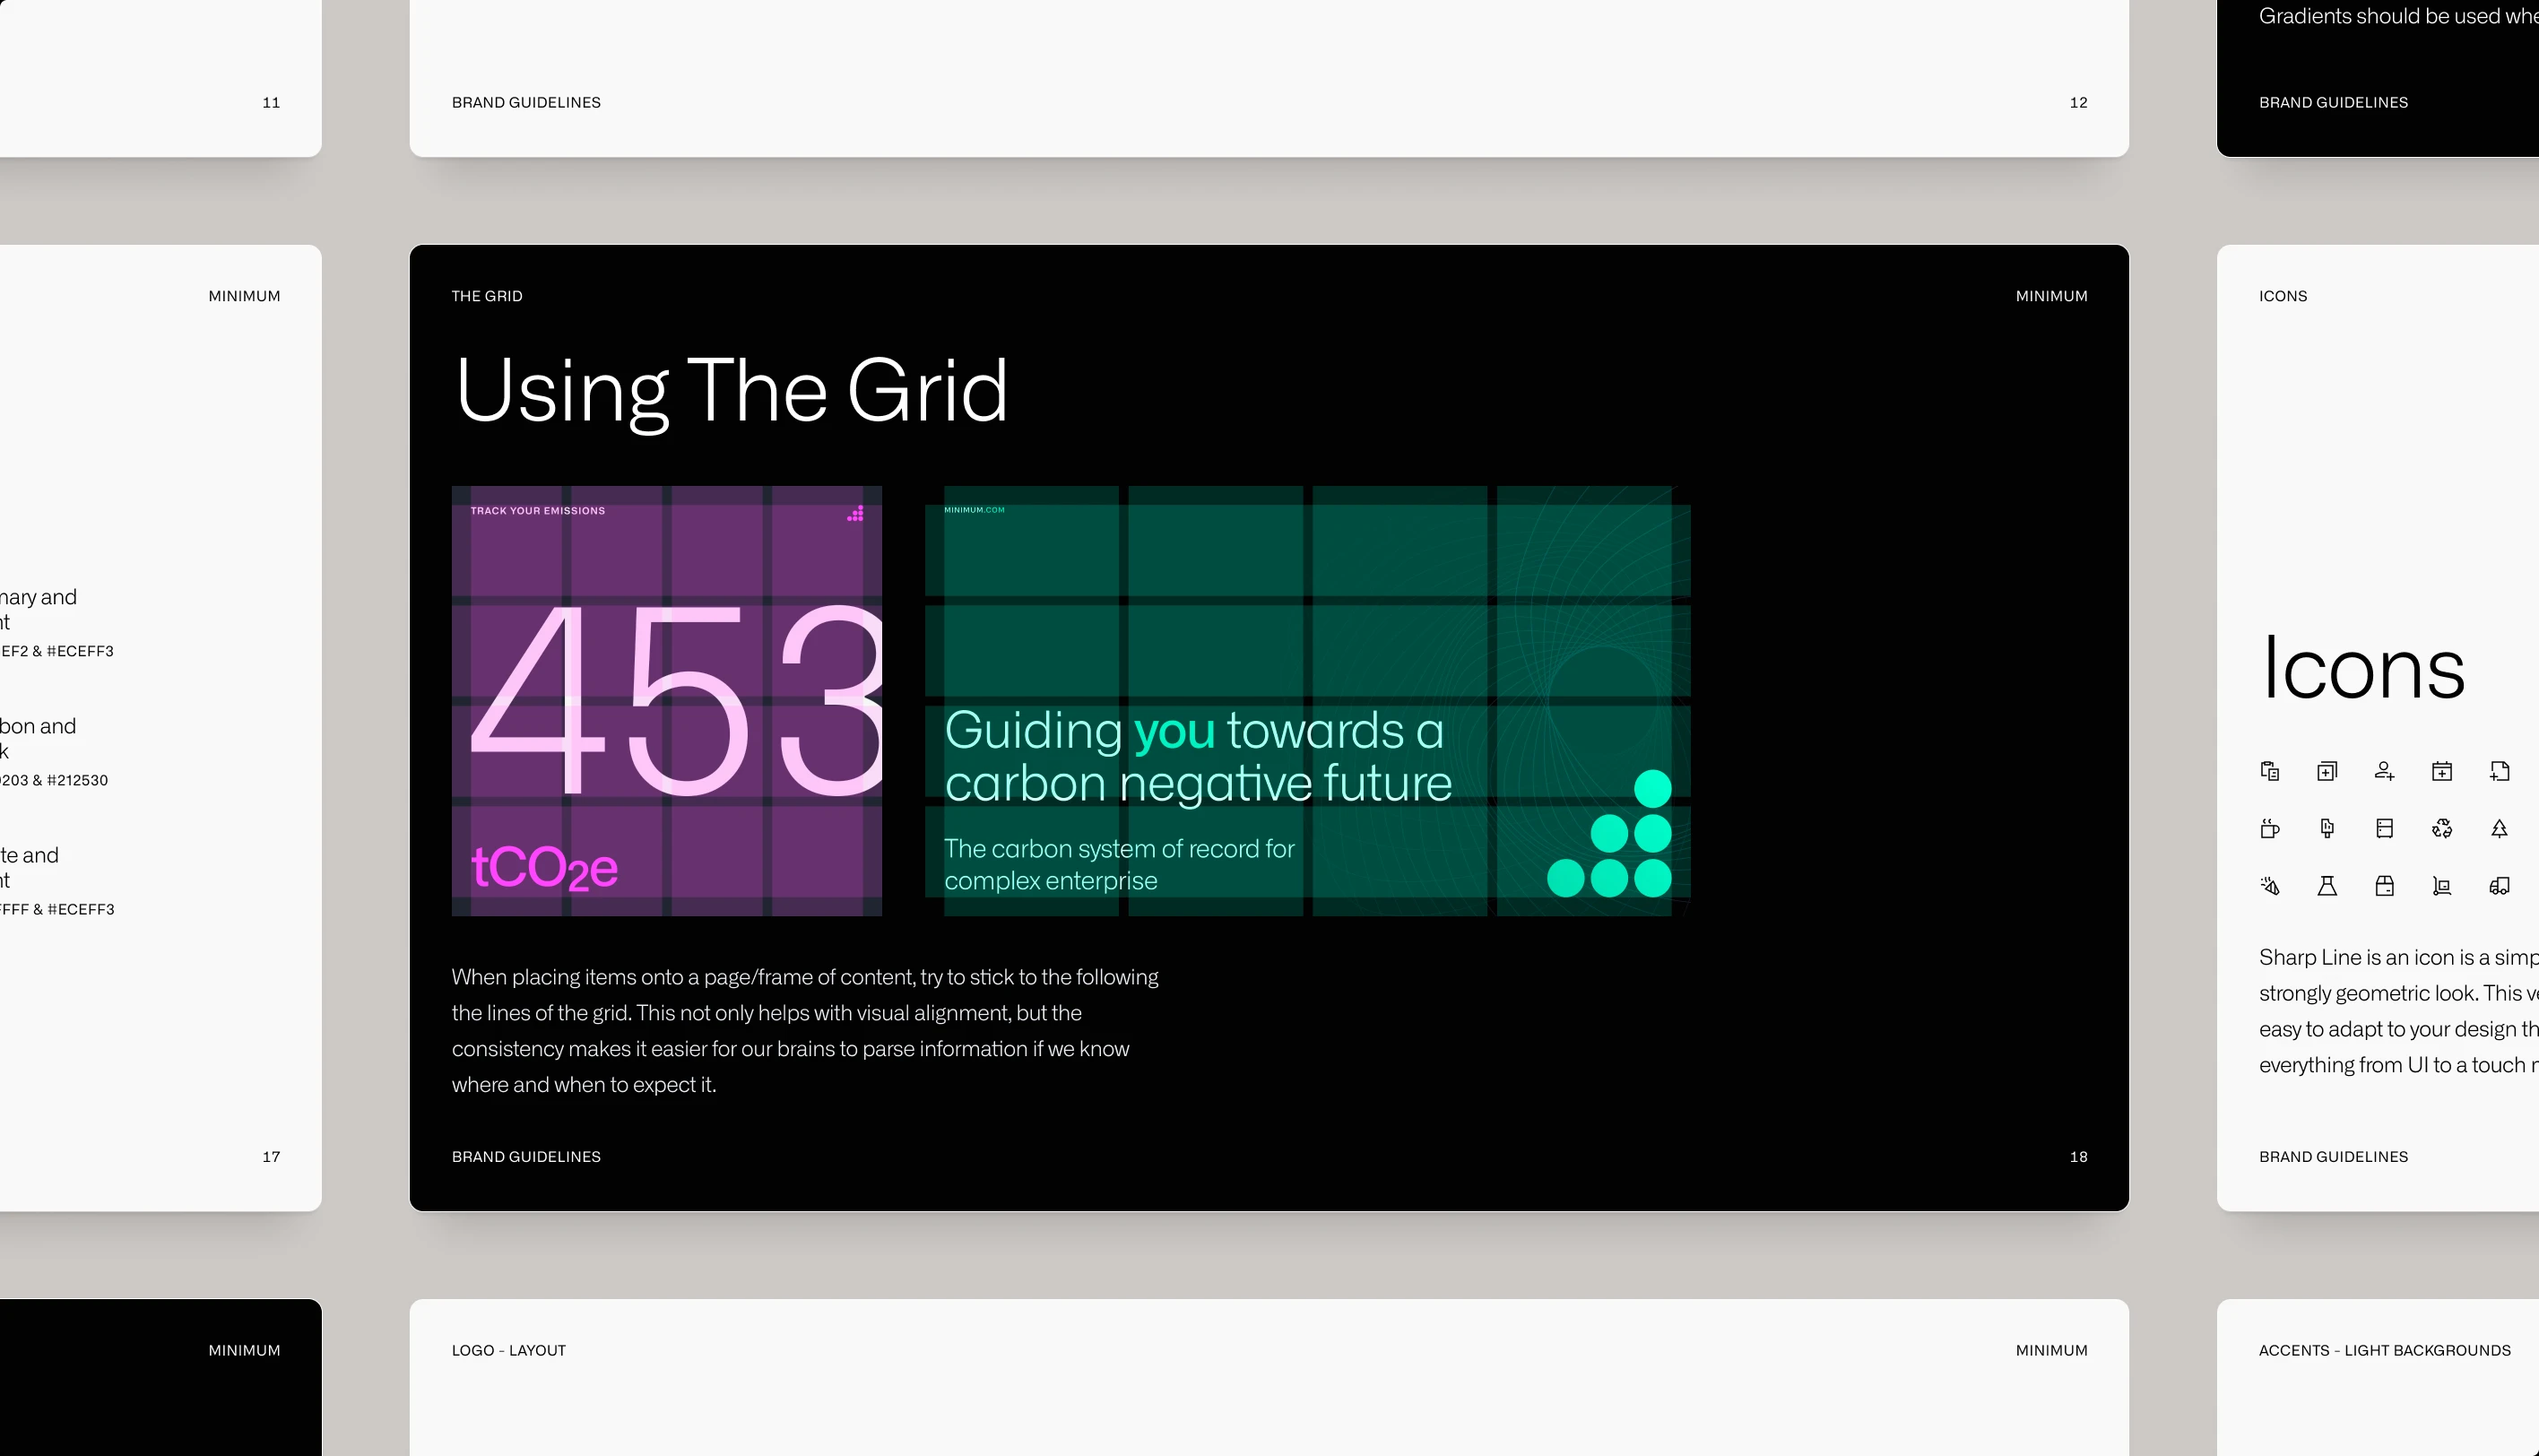Click page number 11

pos(271,102)
